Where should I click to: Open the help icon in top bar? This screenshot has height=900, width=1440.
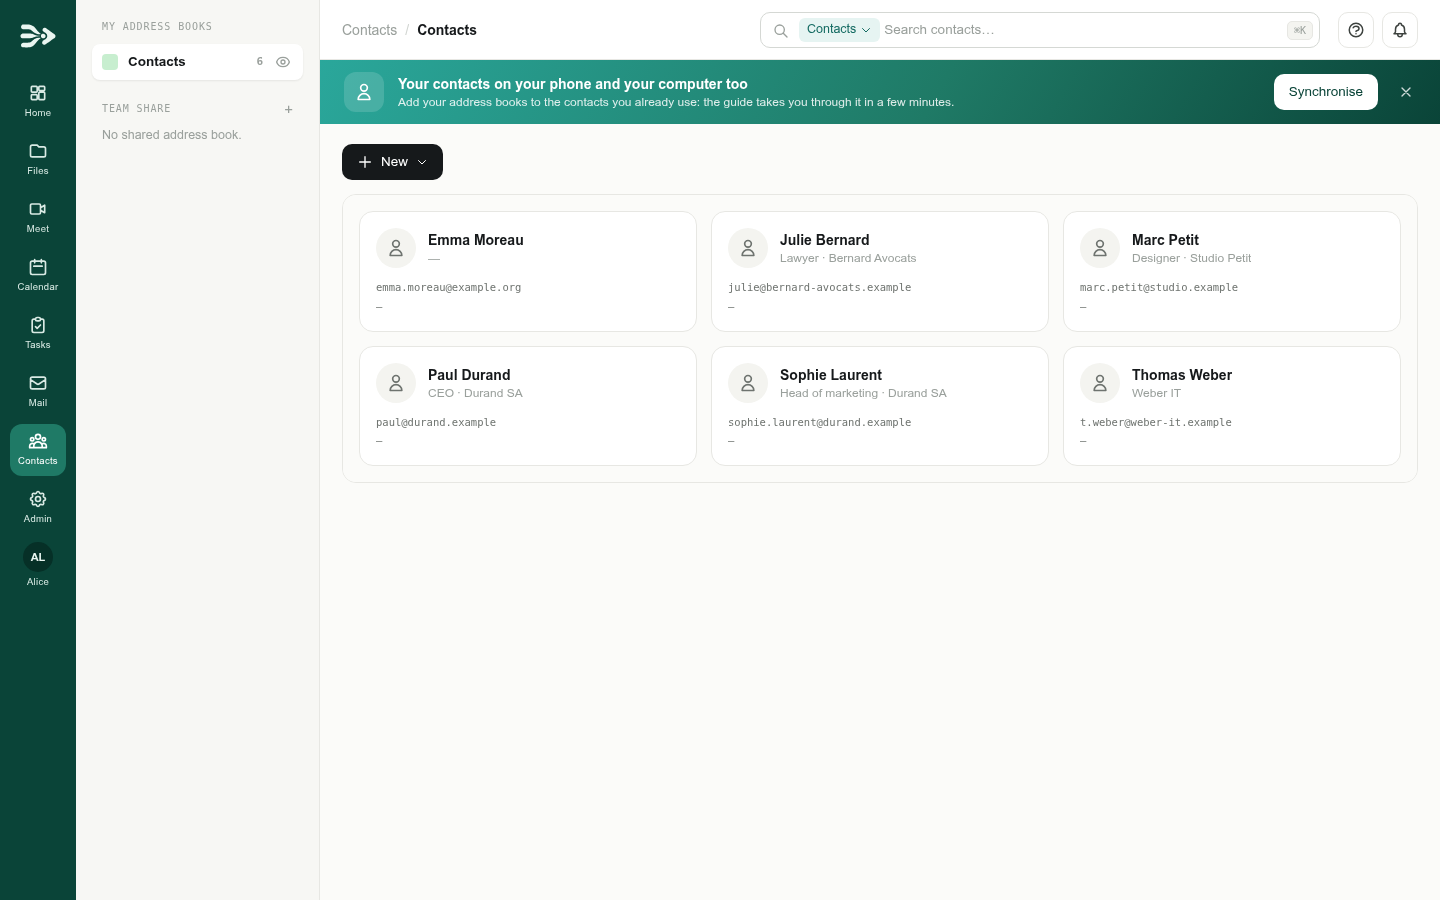point(1356,30)
